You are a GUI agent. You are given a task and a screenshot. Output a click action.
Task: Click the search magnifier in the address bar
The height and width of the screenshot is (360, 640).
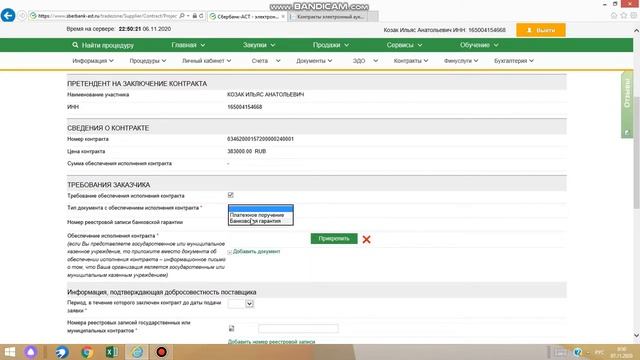(x=182, y=16)
